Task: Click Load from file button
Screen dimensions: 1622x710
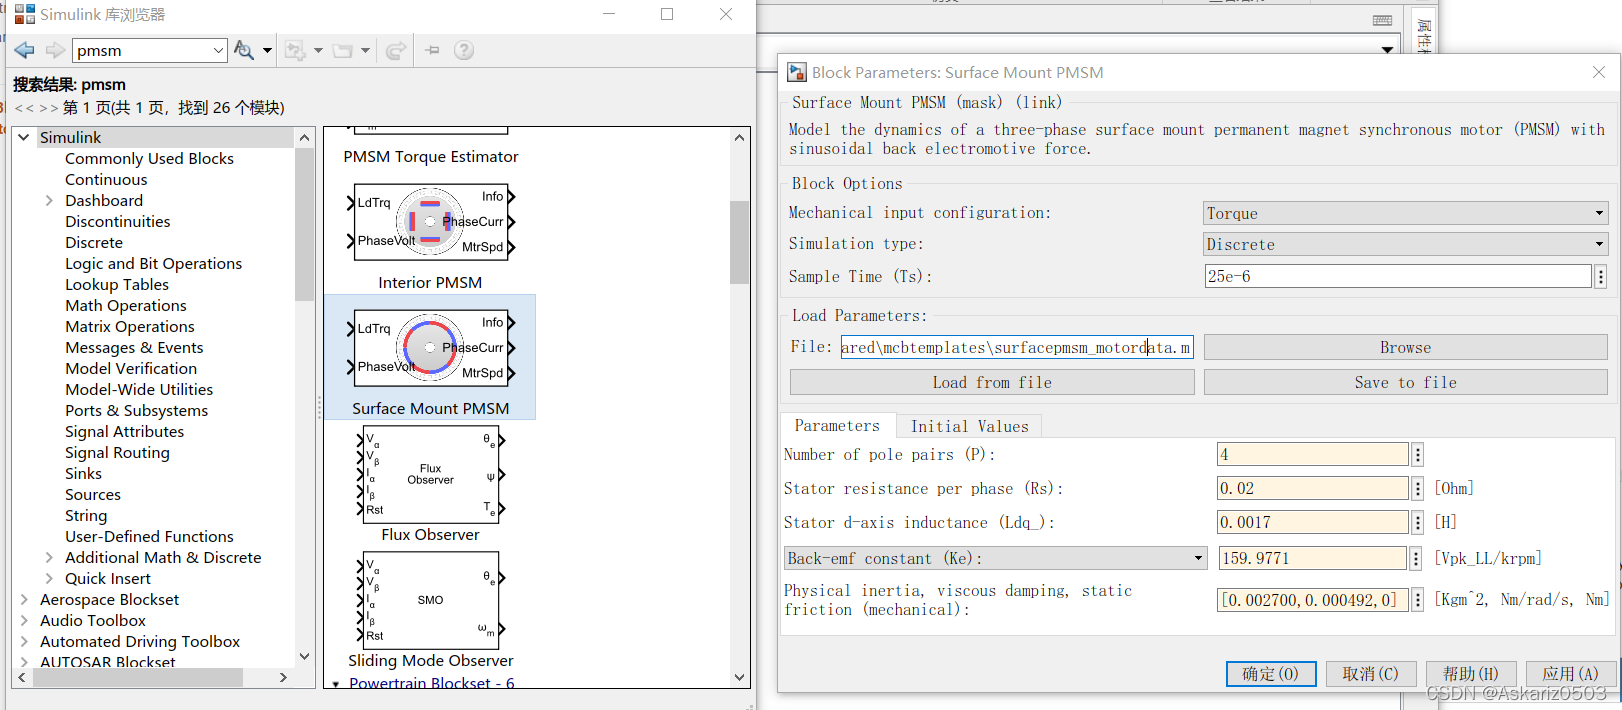Action: pos(992,382)
